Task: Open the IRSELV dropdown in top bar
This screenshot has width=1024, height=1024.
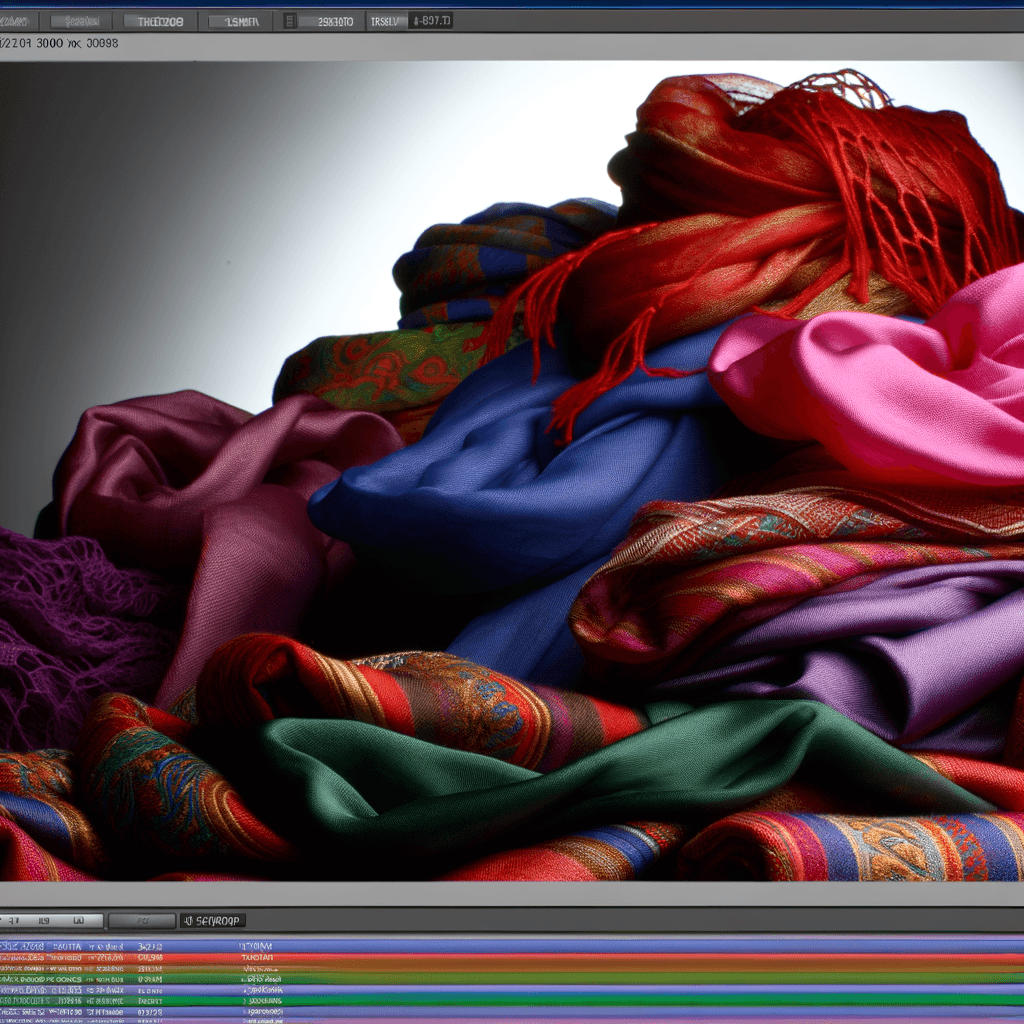Action: point(386,20)
